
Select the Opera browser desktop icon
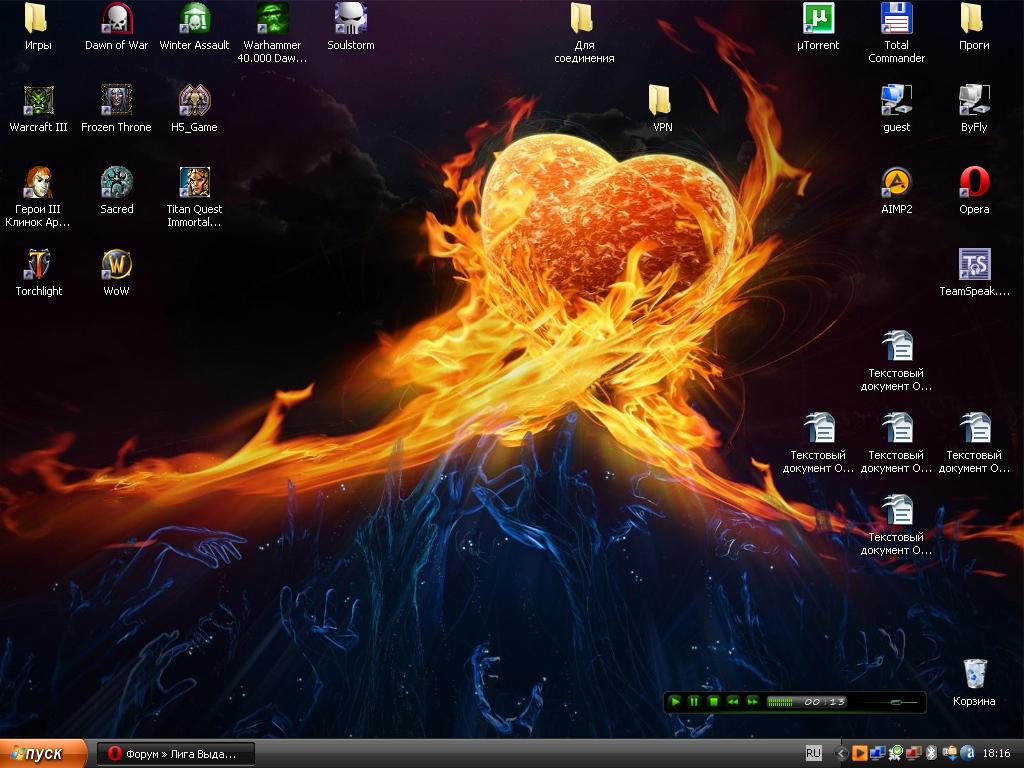coord(974,183)
